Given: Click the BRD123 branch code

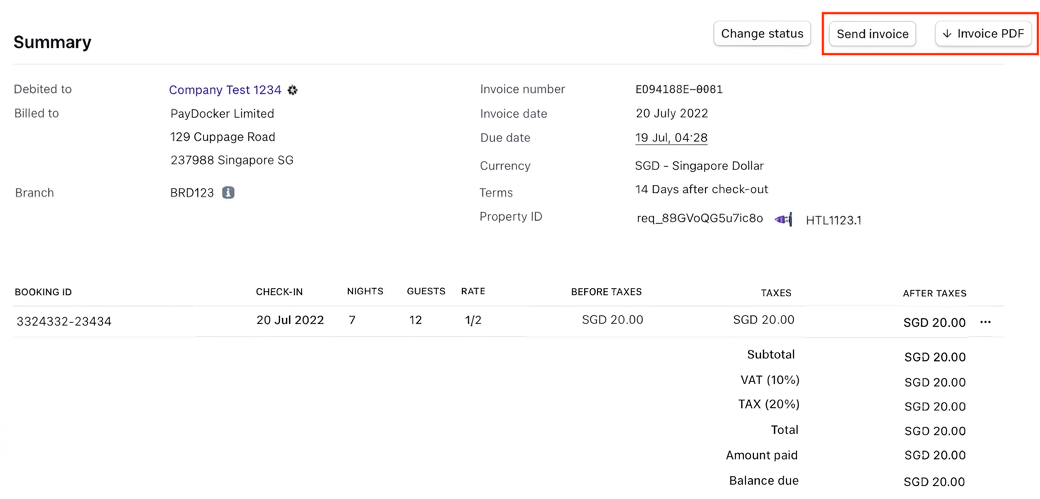Looking at the screenshot, I should [192, 193].
